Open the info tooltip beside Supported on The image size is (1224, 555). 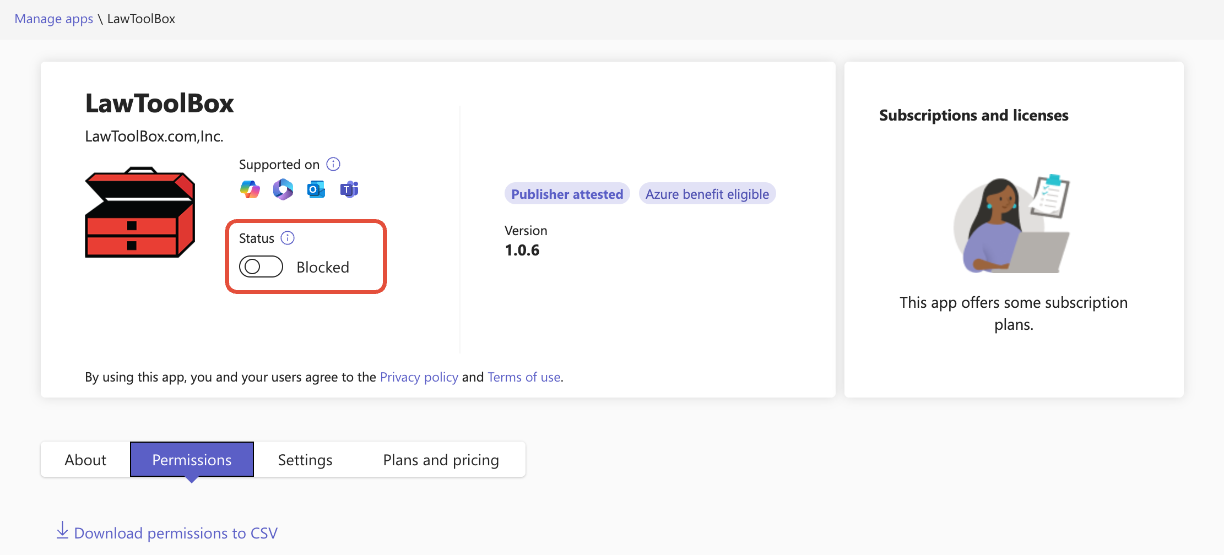click(x=334, y=164)
